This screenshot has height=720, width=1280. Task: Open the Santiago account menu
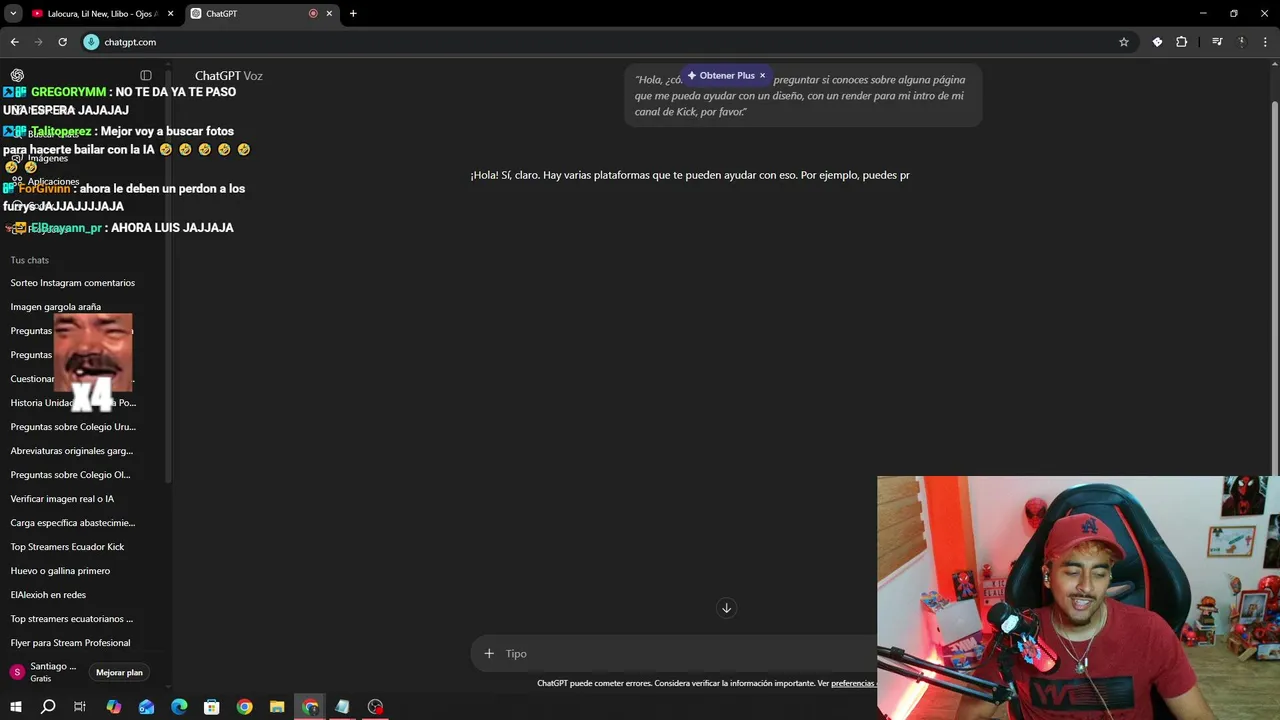pyautogui.click(x=43, y=672)
